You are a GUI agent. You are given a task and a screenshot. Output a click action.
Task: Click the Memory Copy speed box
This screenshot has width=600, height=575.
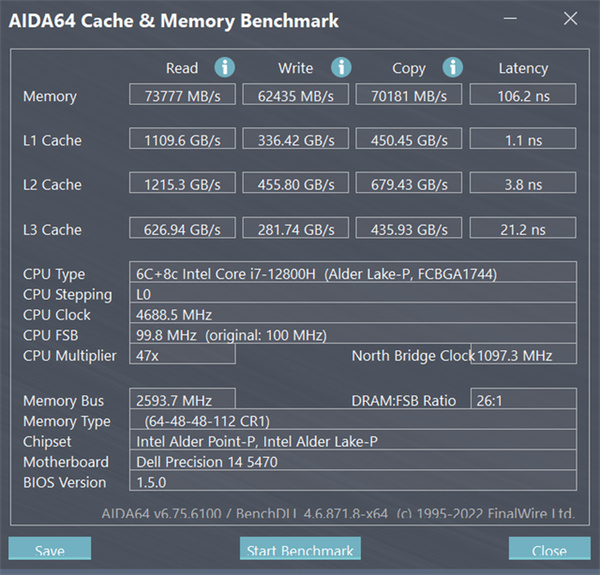coord(409,96)
